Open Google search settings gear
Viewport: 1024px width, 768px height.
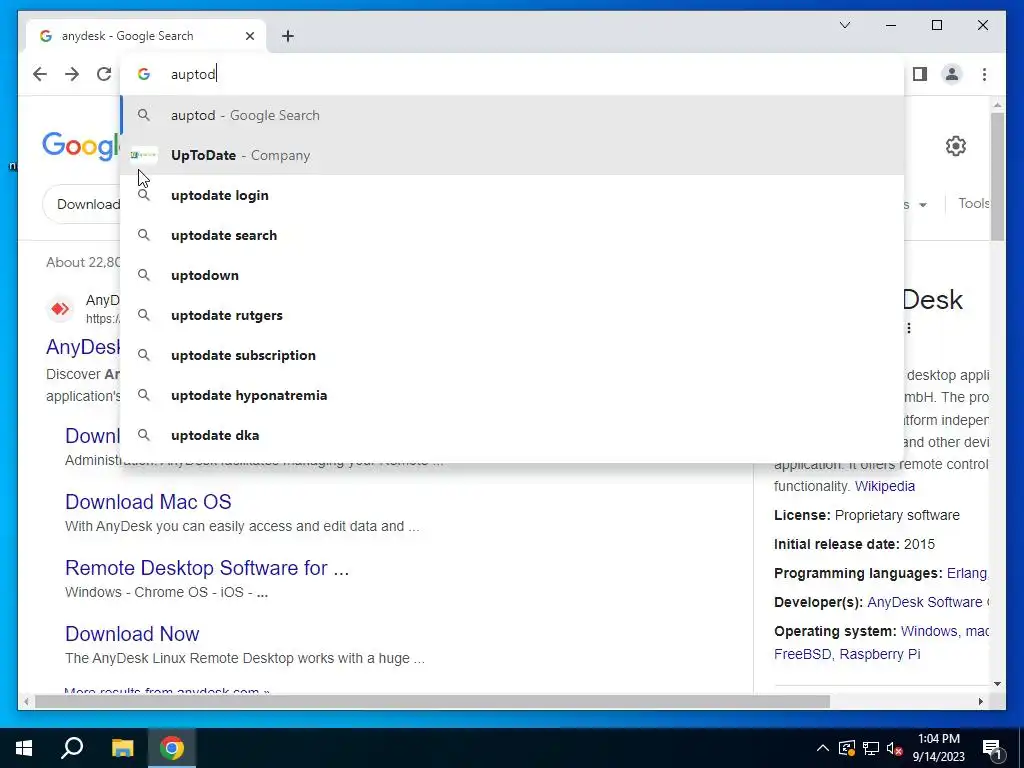click(x=955, y=146)
